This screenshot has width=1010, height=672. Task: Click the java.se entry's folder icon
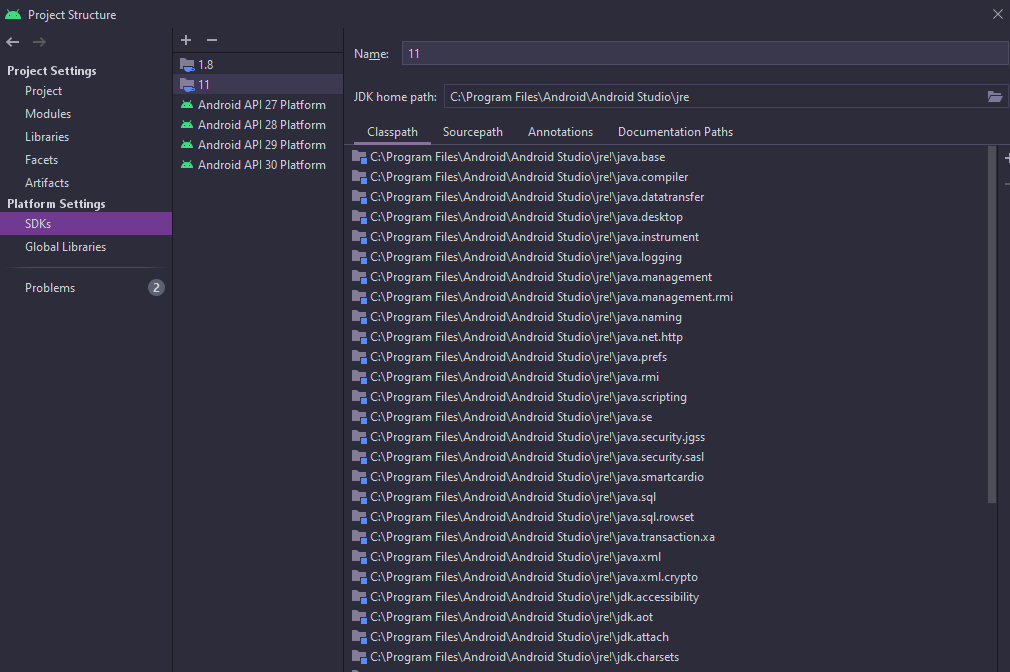[359, 417]
